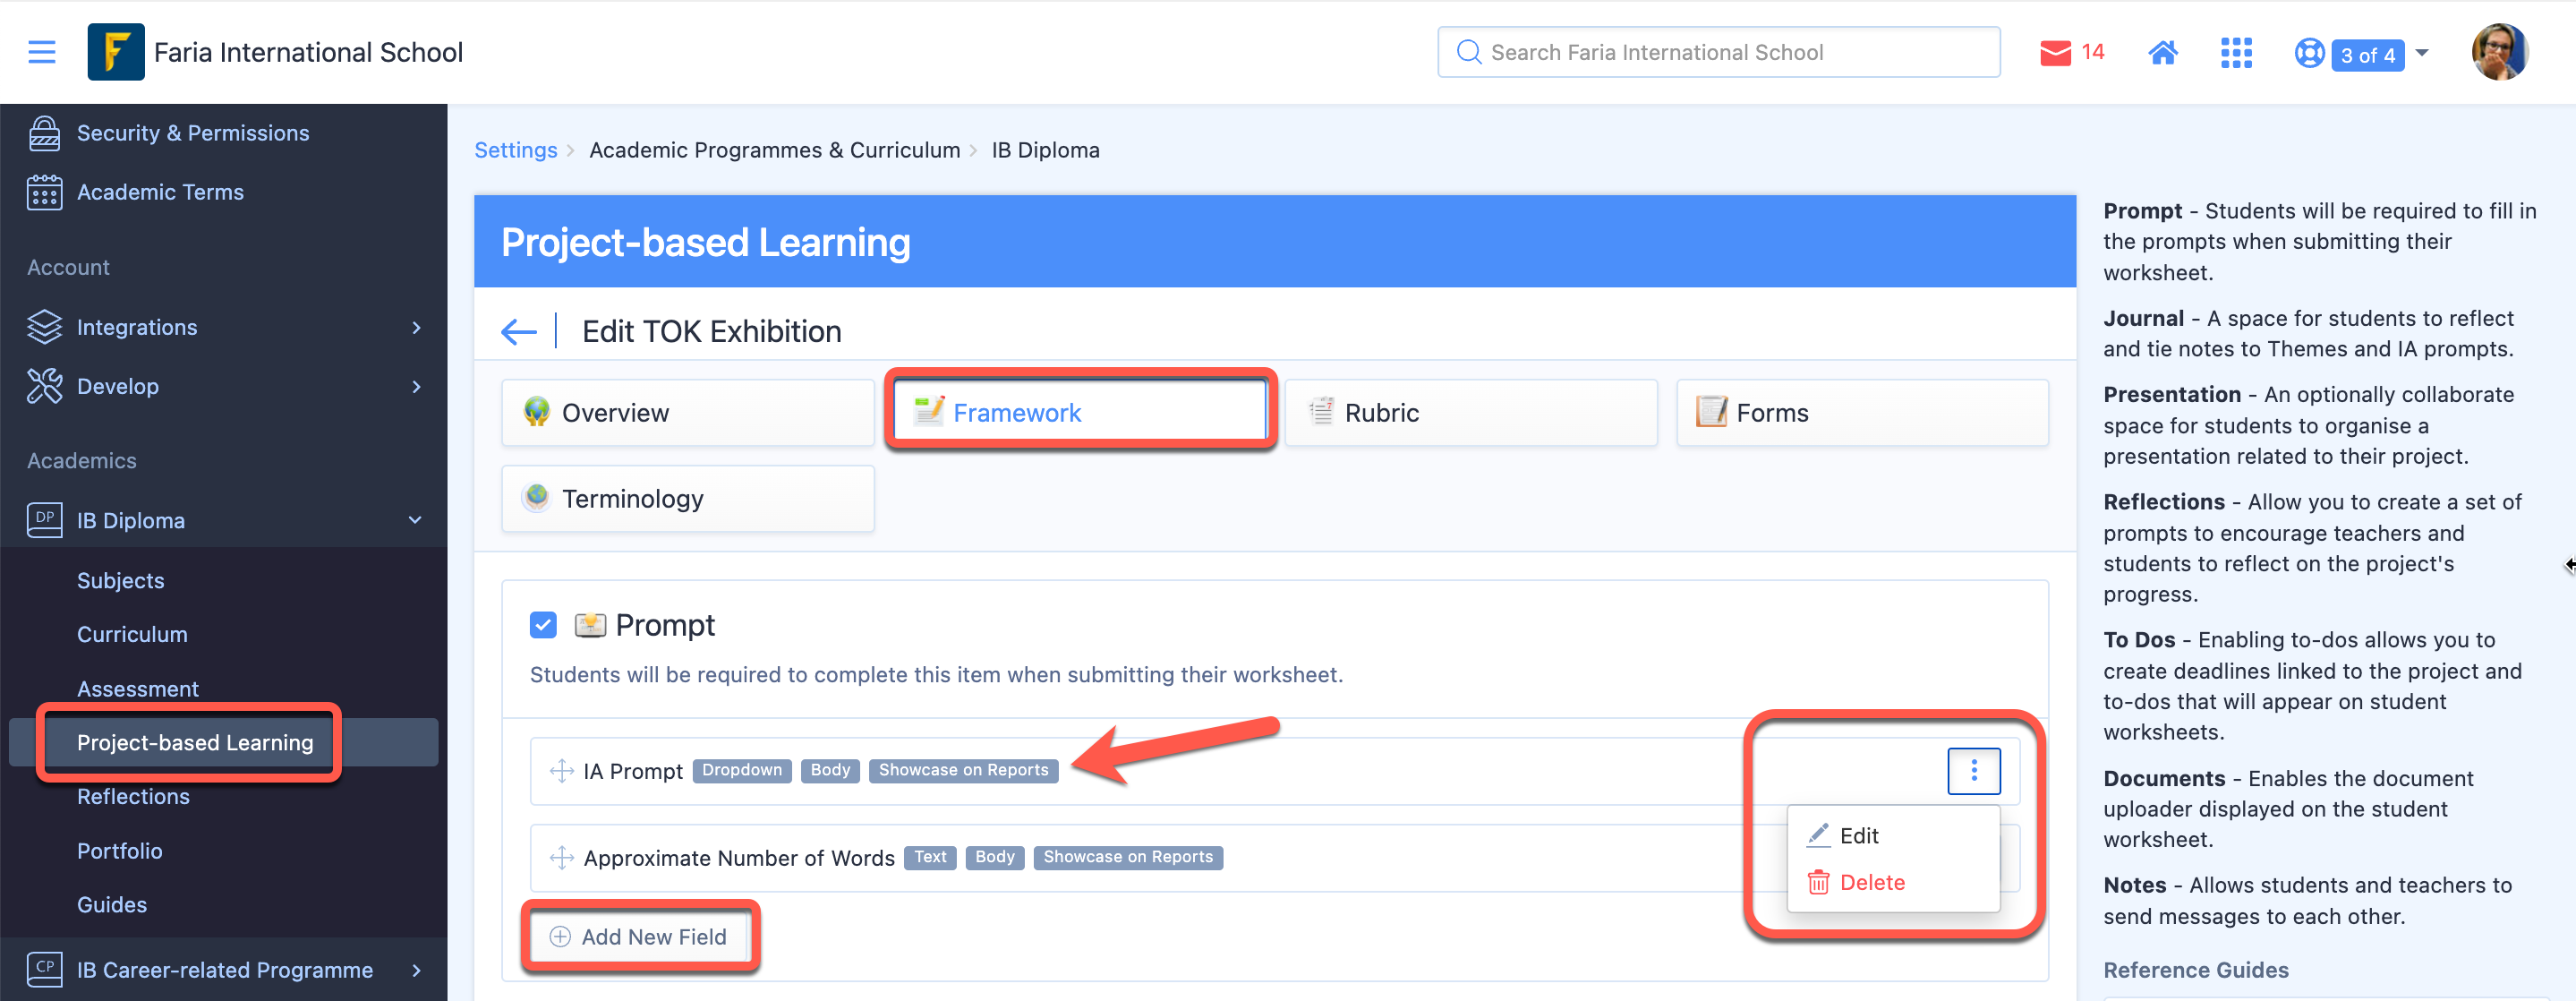Expand the Integrations submenu chevron
The image size is (2576, 1001).
[417, 327]
